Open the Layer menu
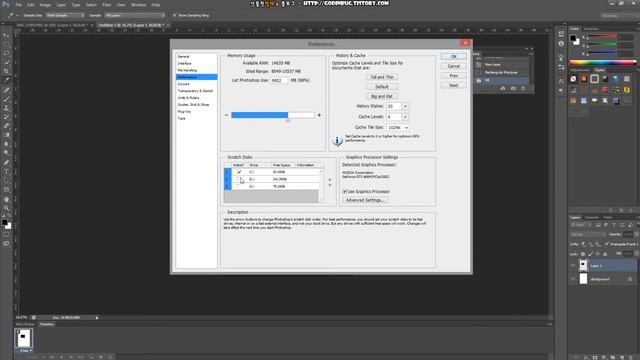This screenshot has height=360, width=640. pyautogui.click(x=61, y=5)
